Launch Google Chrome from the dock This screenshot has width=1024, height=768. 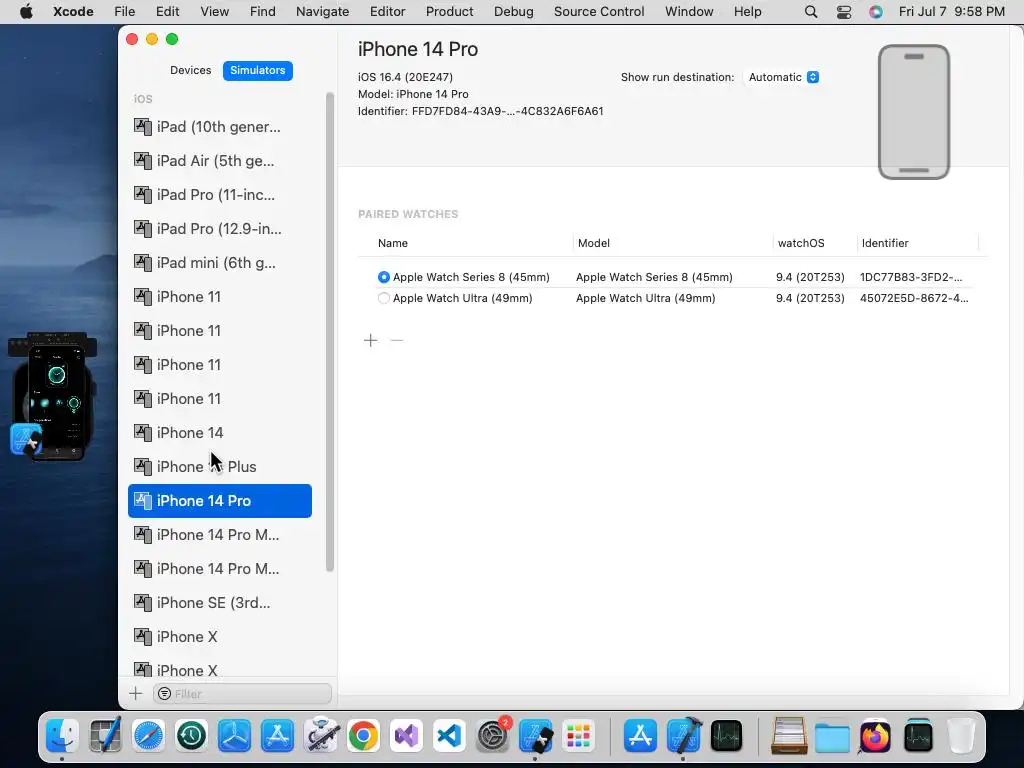(364, 735)
